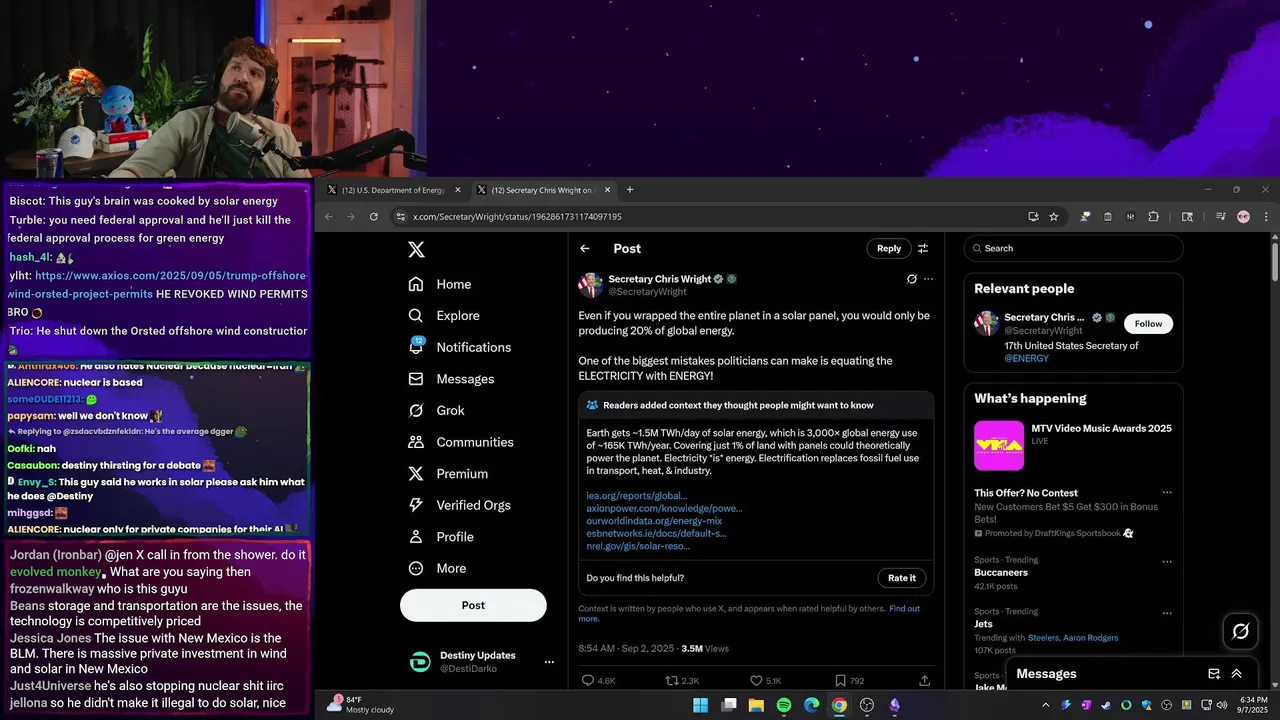Open ourworldindata.org/energy-mix link

[654, 521]
